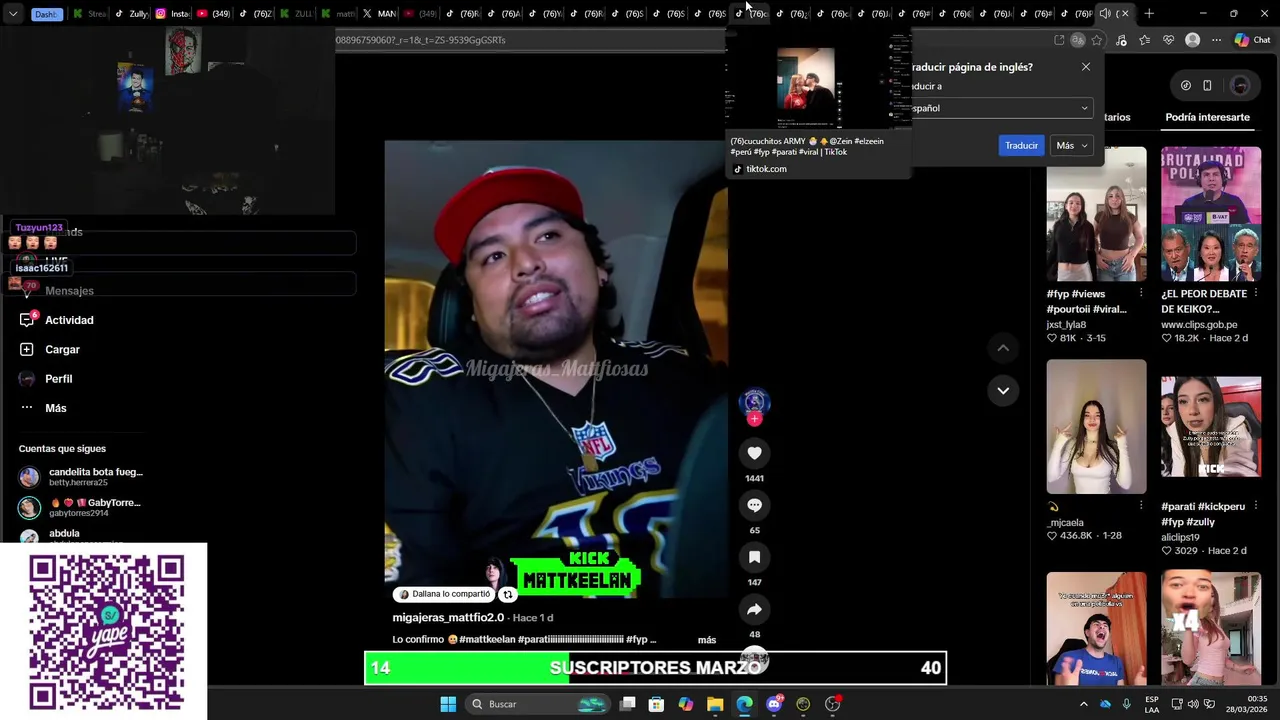
Task: Open Actividad in the TikTok sidebar
Action: tap(57, 320)
